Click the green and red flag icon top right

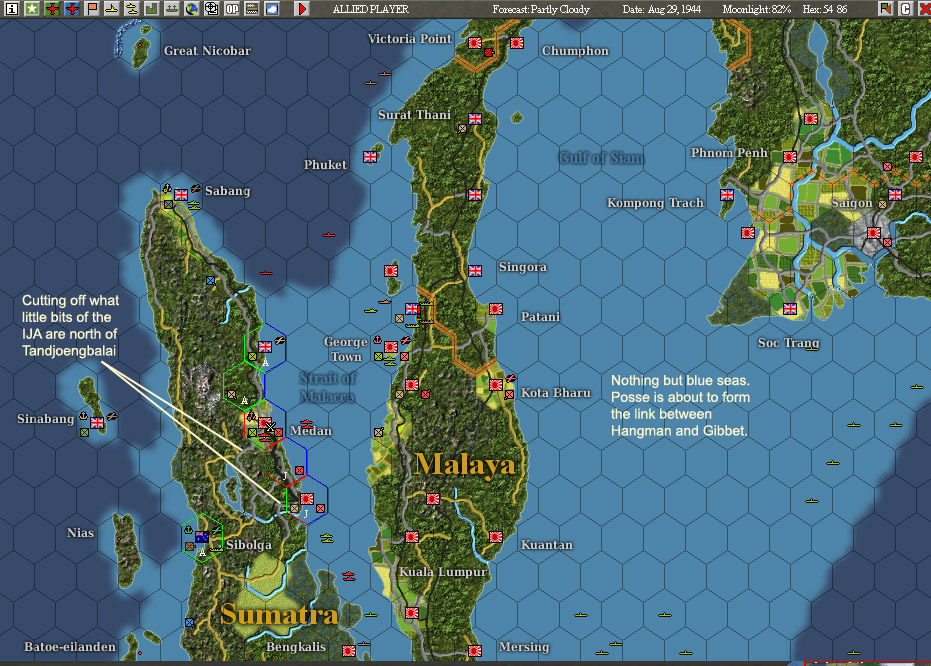885,8
